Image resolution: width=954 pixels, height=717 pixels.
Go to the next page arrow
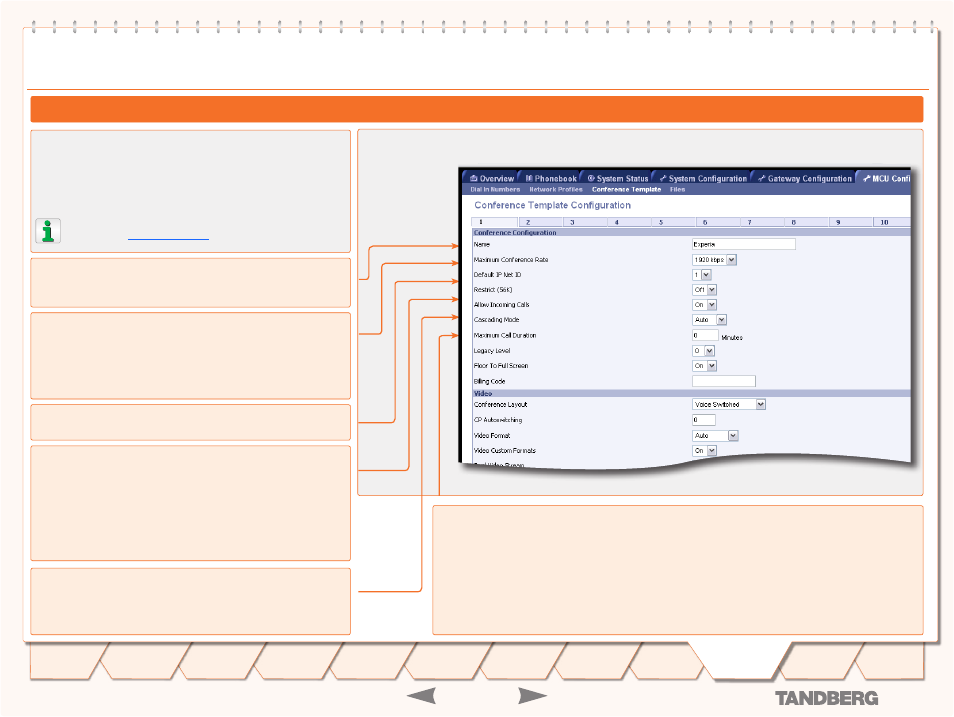point(532,696)
